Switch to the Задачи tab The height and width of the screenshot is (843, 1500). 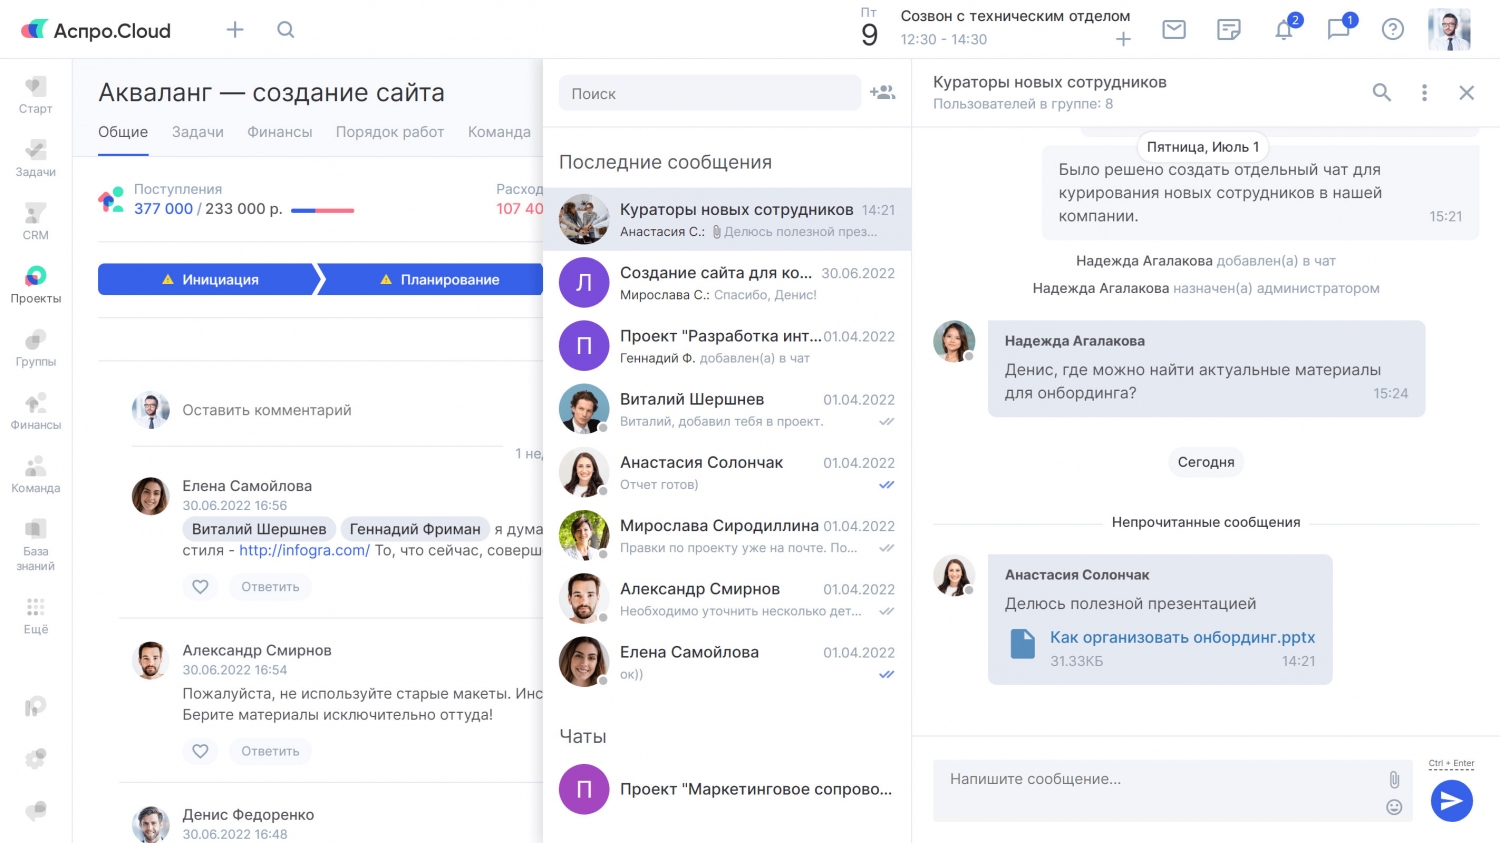pos(197,132)
